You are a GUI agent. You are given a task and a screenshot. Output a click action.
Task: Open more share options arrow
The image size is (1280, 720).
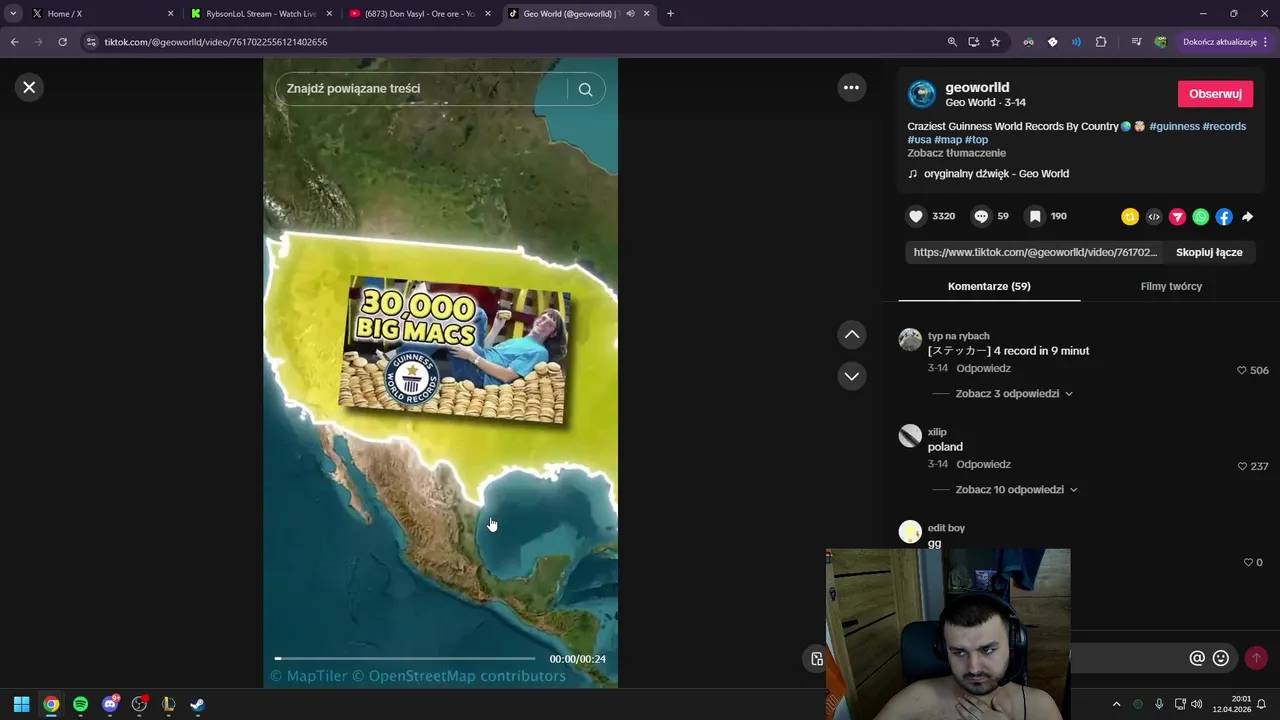[1248, 217]
